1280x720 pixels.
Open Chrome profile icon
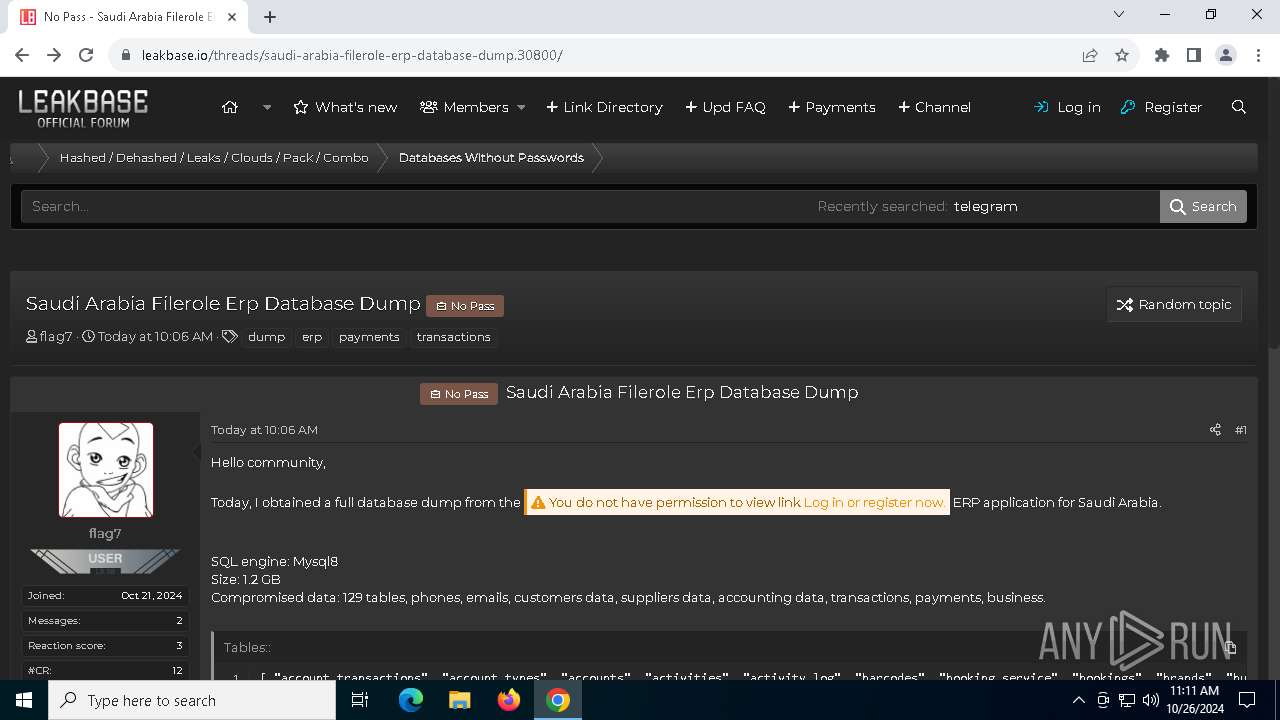pyautogui.click(x=1226, y=55)
